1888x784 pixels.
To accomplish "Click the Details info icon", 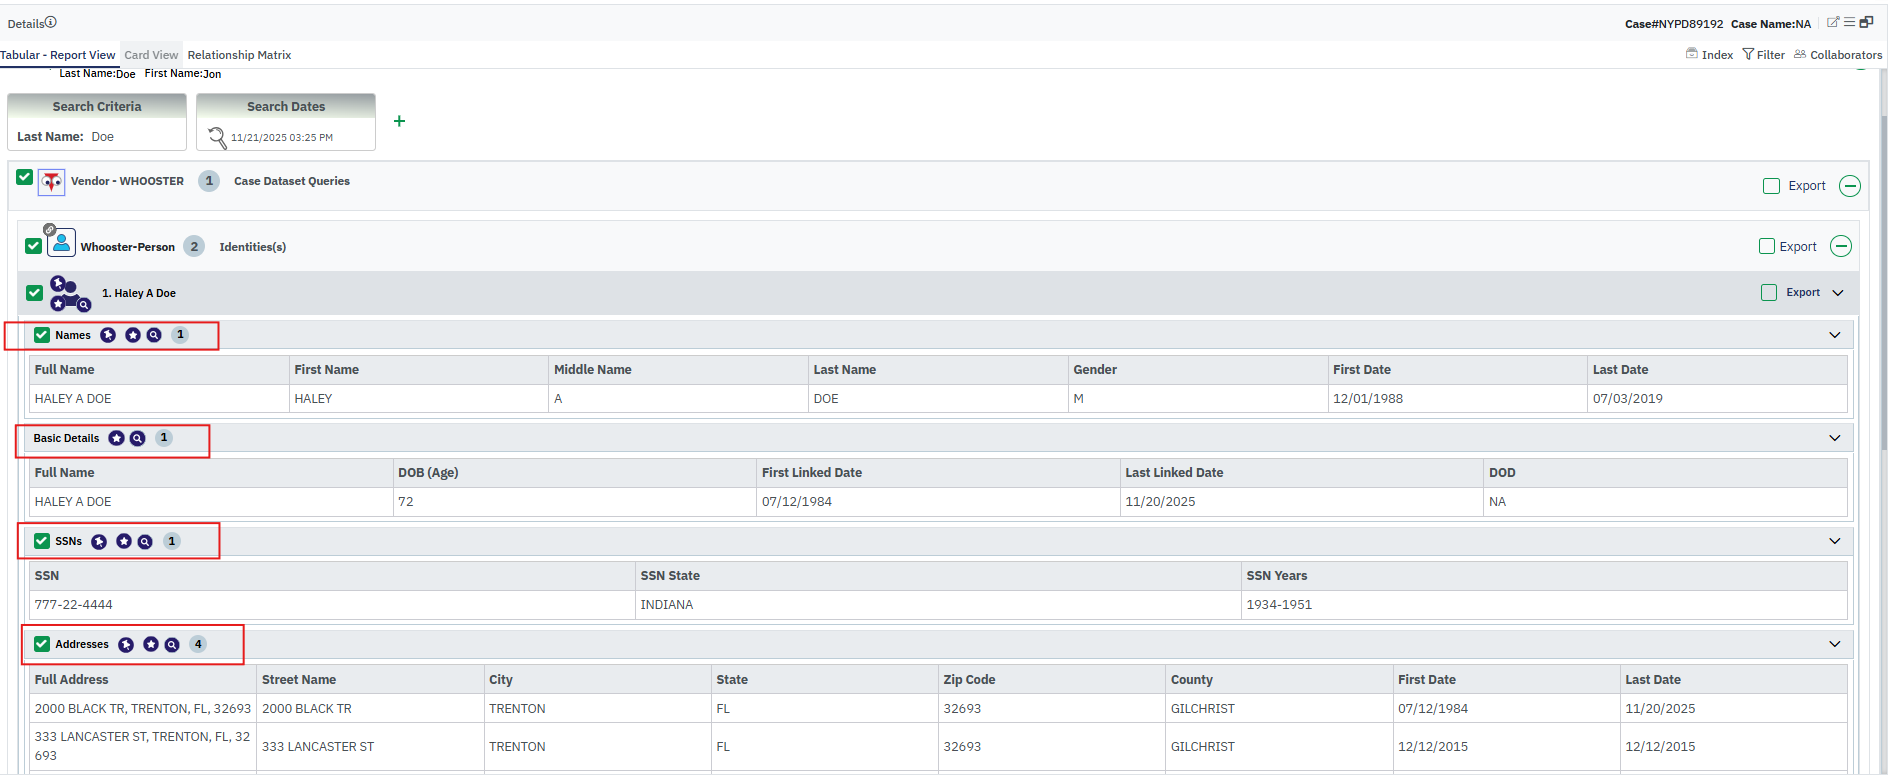I will pyautogui.click(x=51, y=22).
